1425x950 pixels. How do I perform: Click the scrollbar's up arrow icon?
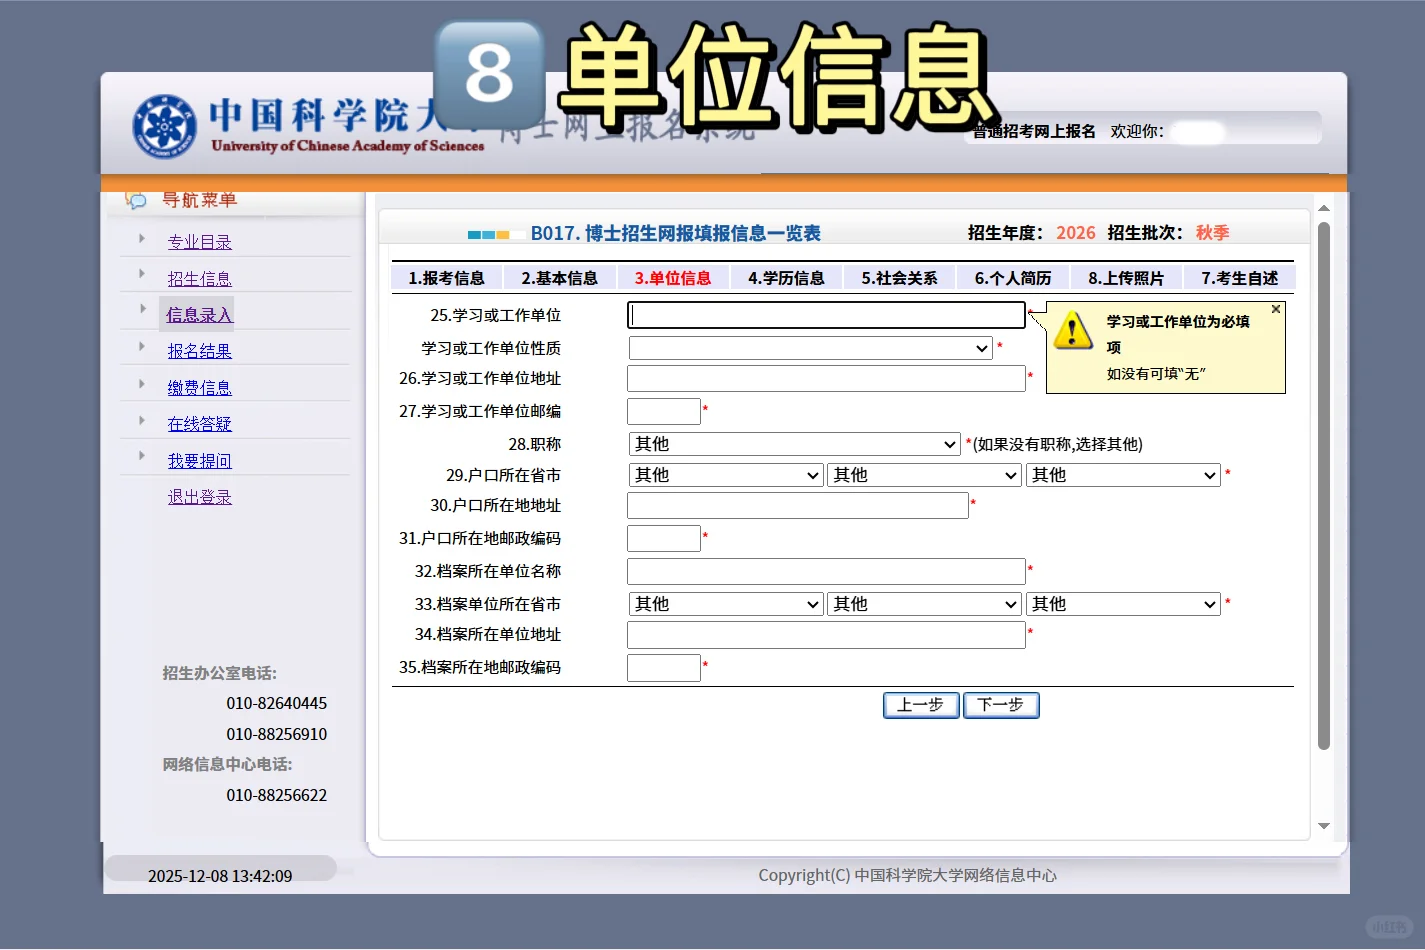click(1324, 208)
